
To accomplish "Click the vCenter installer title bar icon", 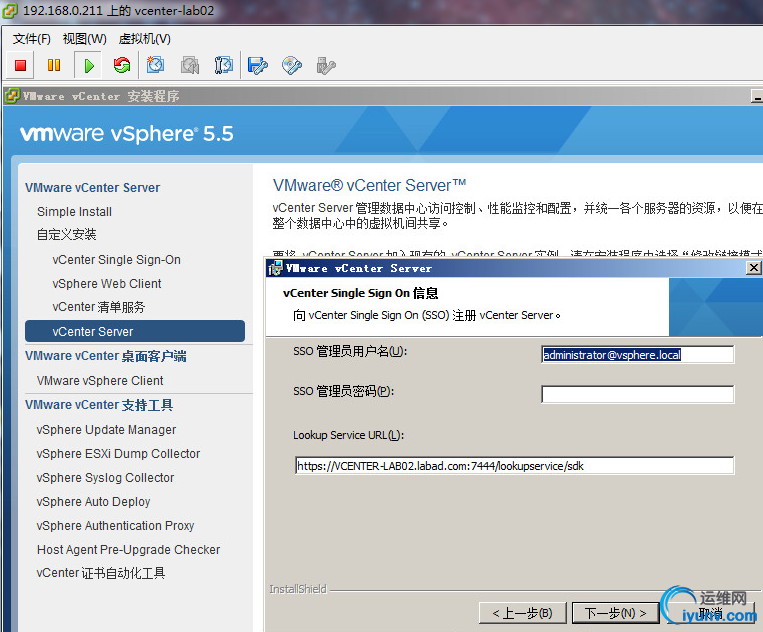I will pos(12,96).
